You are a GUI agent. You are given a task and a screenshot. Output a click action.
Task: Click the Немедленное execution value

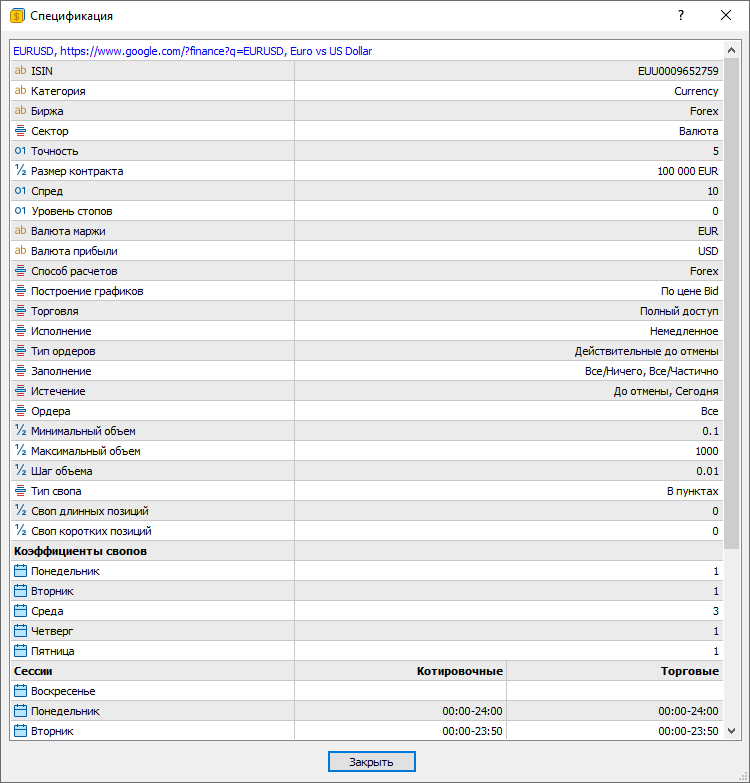[x=684, y=331]
